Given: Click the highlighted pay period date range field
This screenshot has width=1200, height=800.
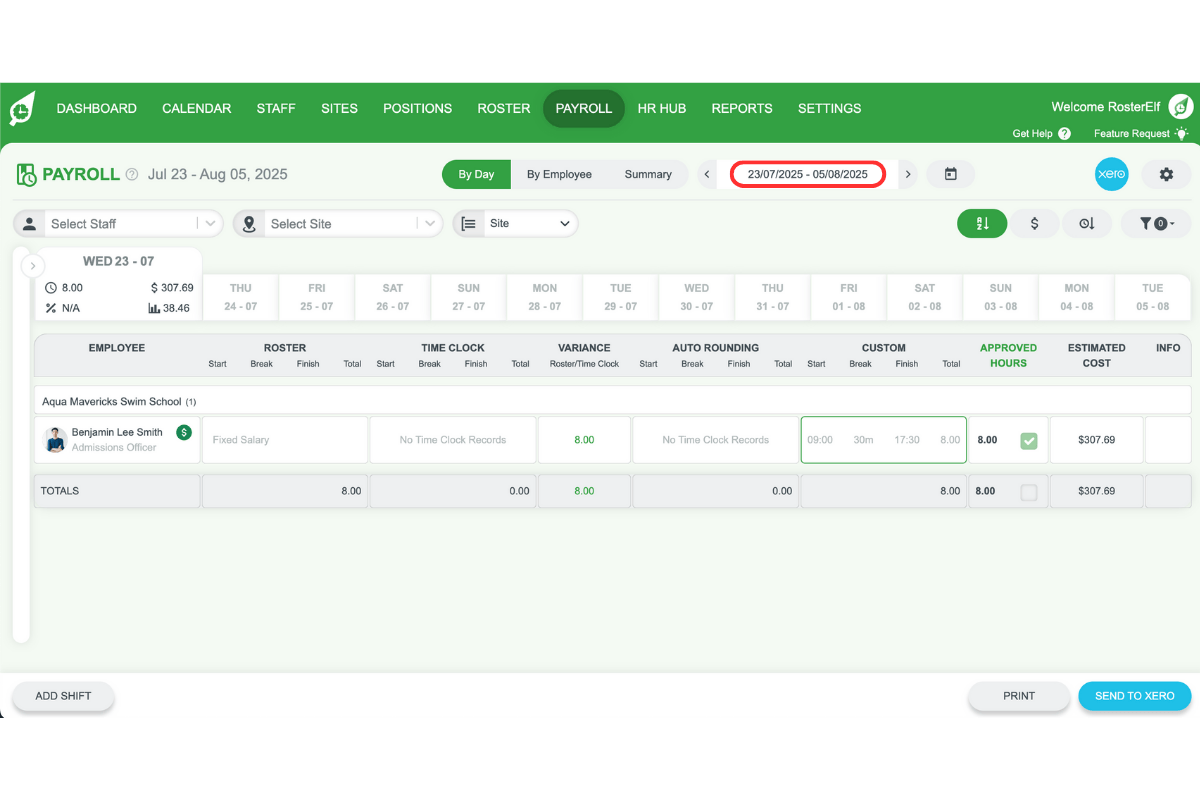Looking at the screenshot, I should (807, 173).
